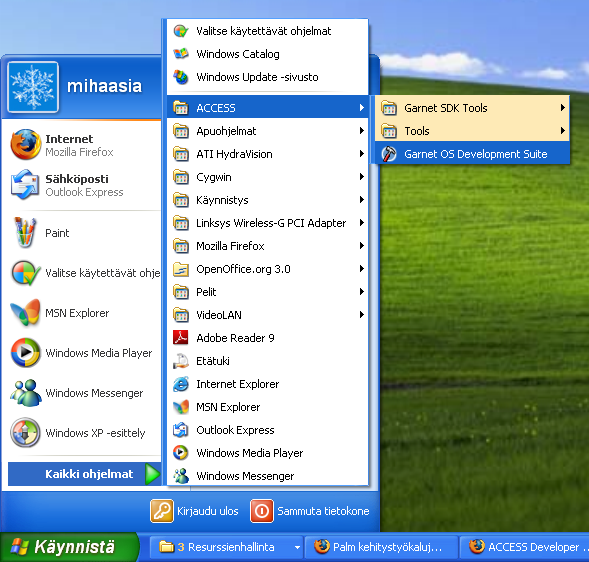The height and width of the screenshot is (562, 589).
Task: Click the Kirjaudu ulos key icon
Action: click(x=162, y=511)
